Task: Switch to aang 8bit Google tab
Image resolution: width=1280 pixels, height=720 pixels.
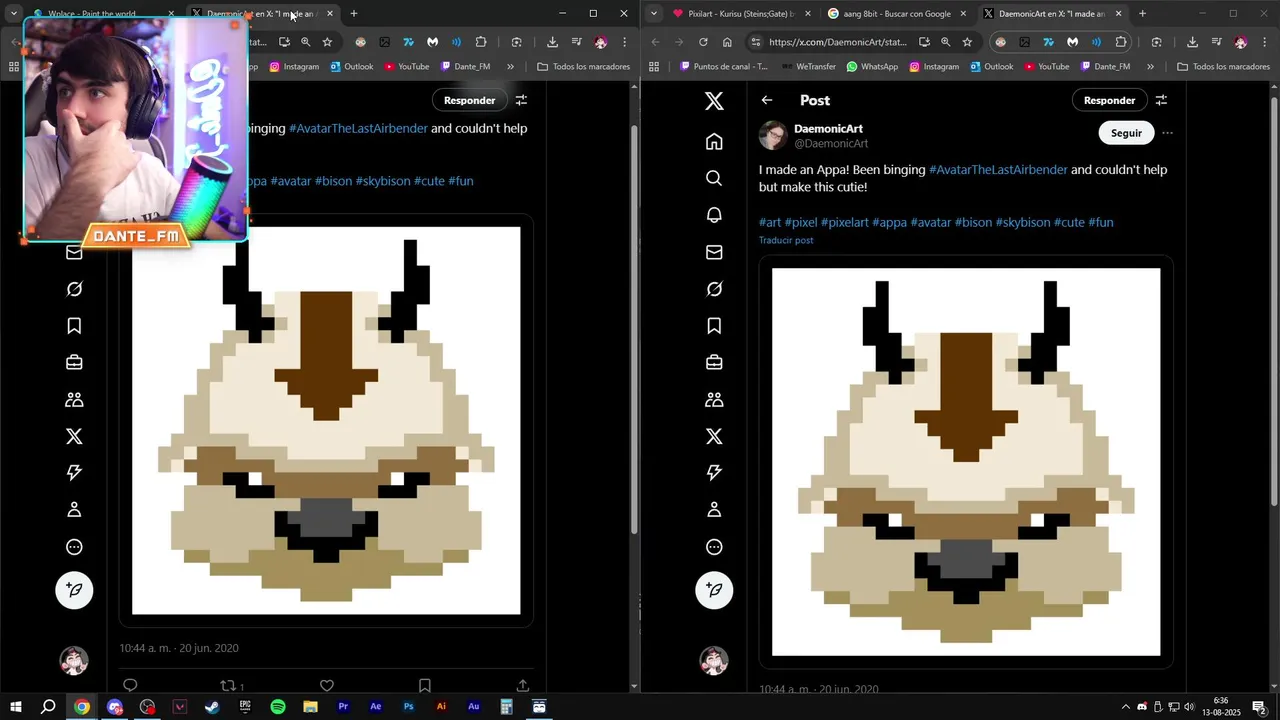Action: tap(896, 14)
